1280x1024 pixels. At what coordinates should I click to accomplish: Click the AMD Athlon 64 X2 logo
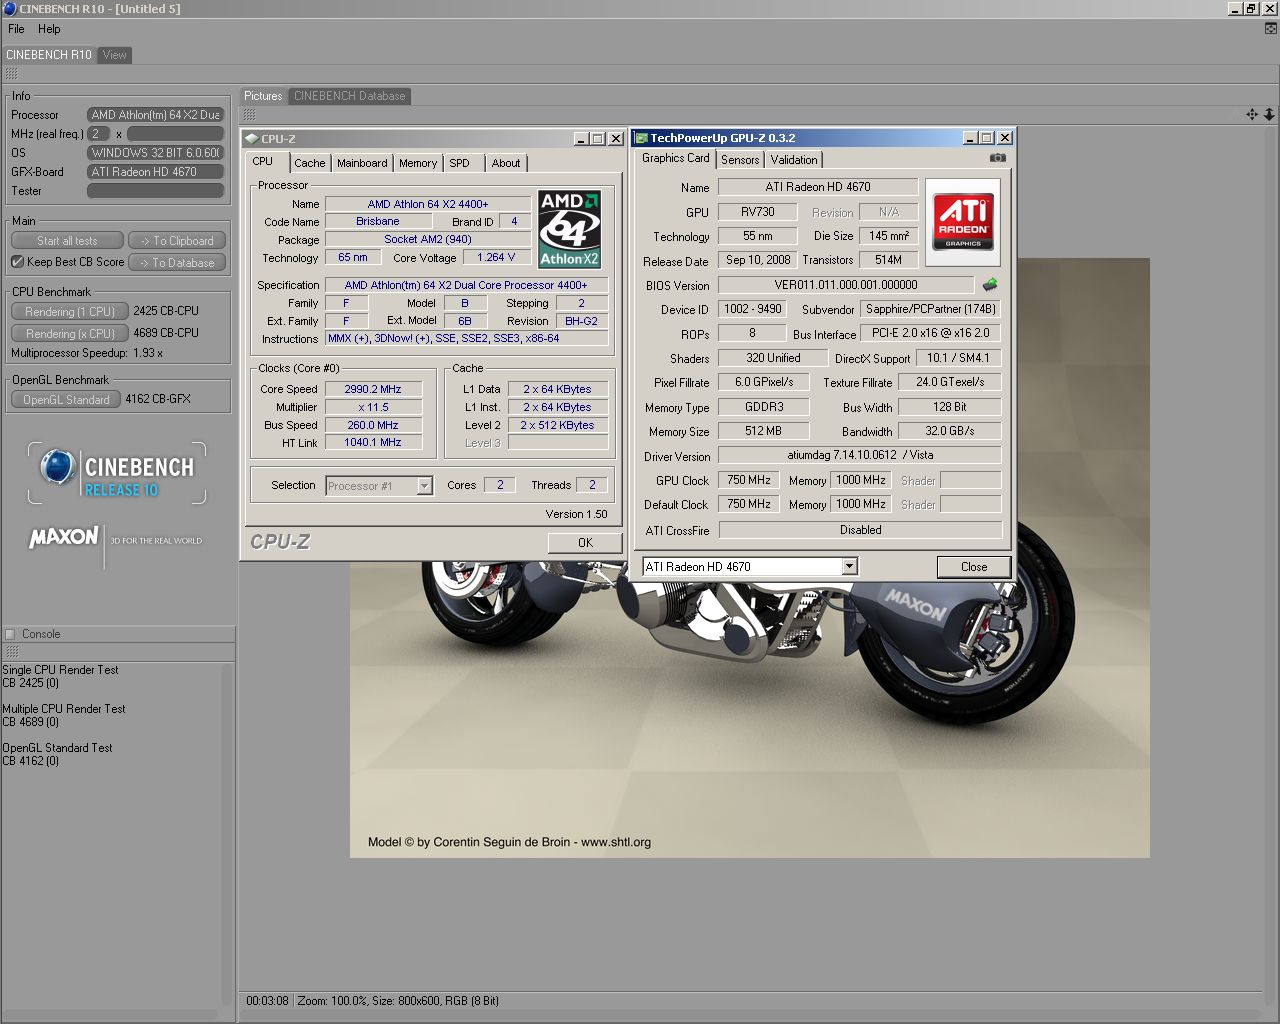[569, 229]
